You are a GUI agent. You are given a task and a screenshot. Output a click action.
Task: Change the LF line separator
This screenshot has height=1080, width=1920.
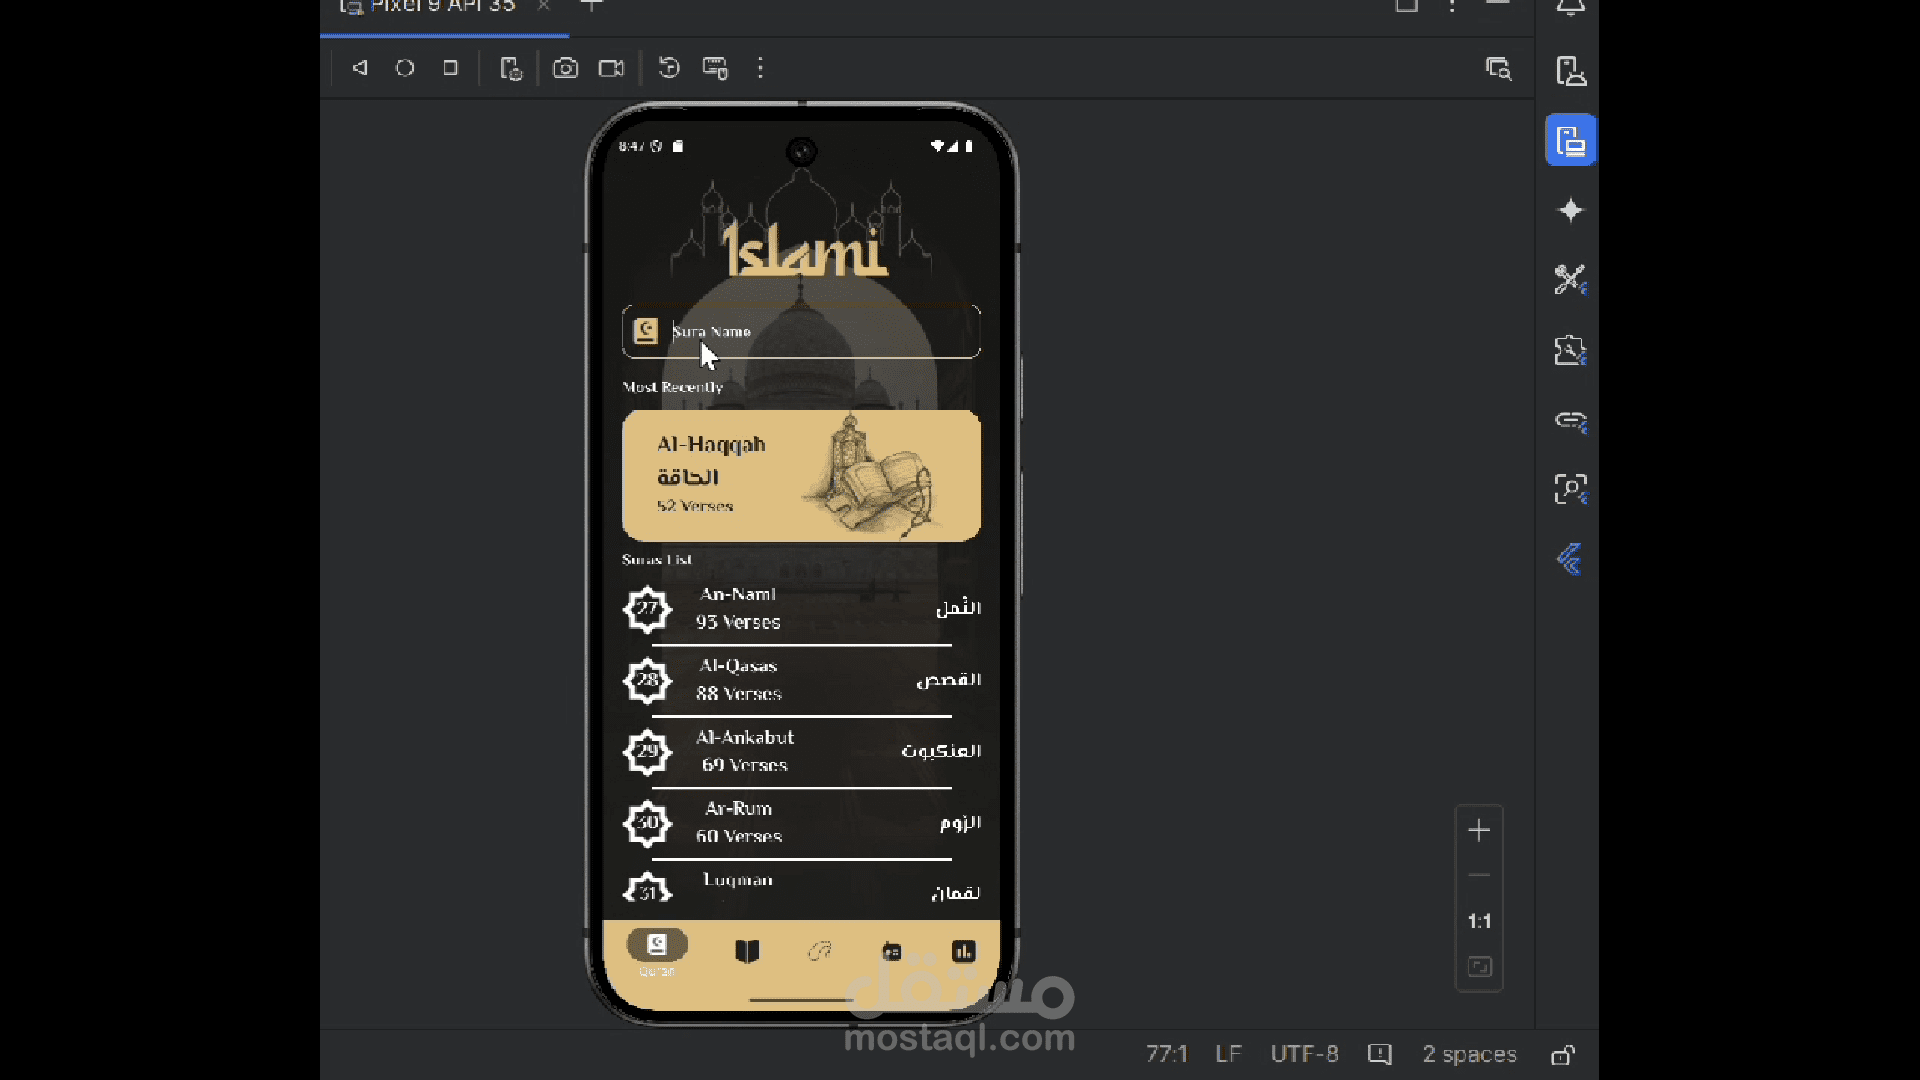click(x=1228, y=1054)
